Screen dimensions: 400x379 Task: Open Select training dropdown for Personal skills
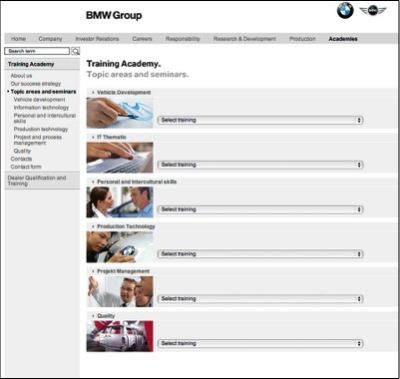[260, 209]
